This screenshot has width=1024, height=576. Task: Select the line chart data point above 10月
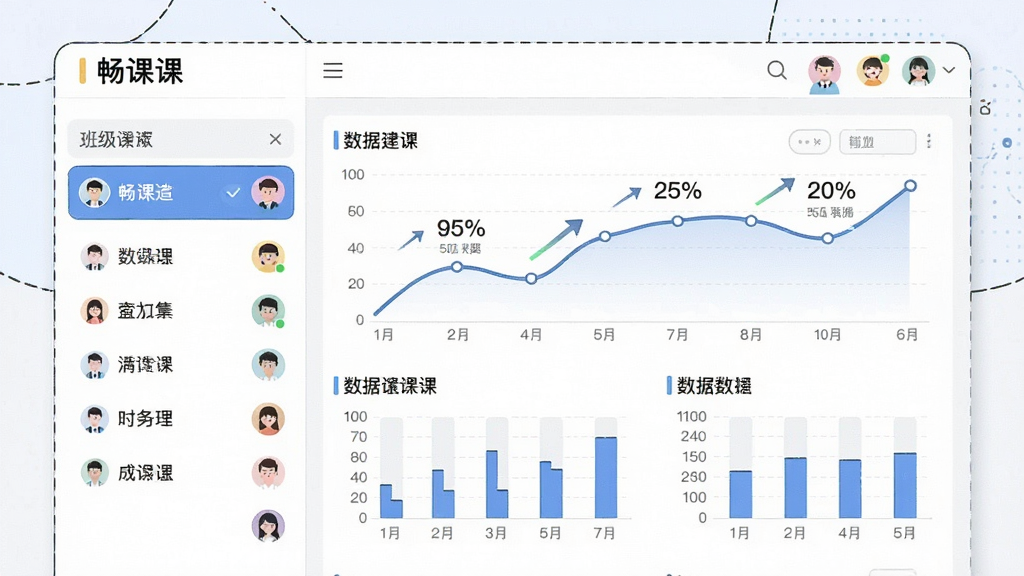pyautogui.click(x=827, y=238)
